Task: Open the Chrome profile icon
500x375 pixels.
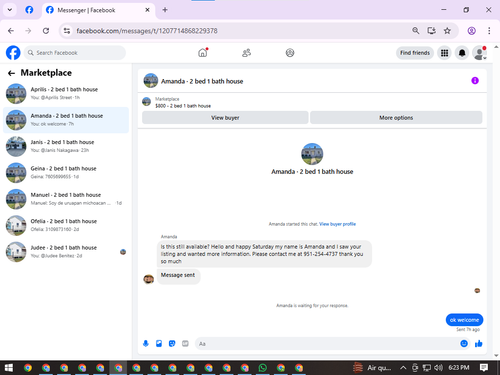Action: [x=471, y=31]
